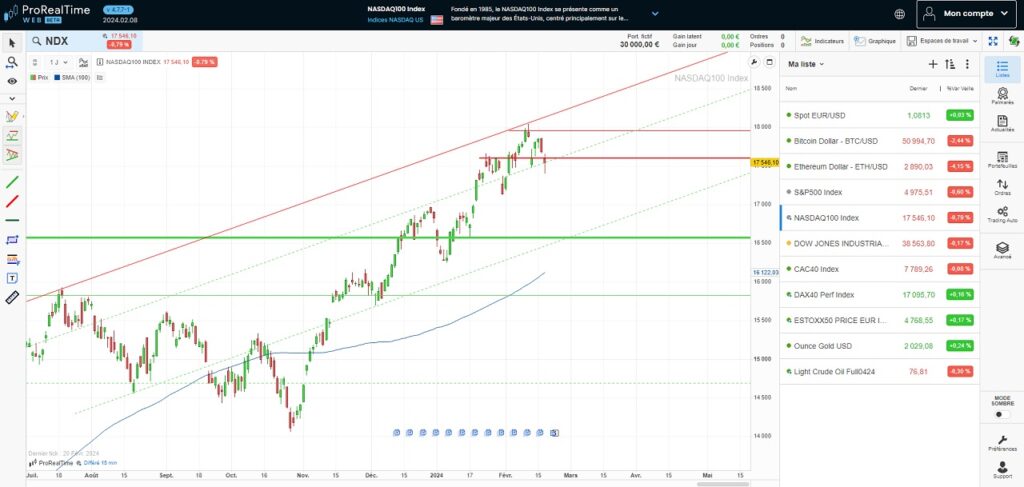Select CAC40 Index row
Viewport: 1024px width, 487px height.
(x=880, y=269)
